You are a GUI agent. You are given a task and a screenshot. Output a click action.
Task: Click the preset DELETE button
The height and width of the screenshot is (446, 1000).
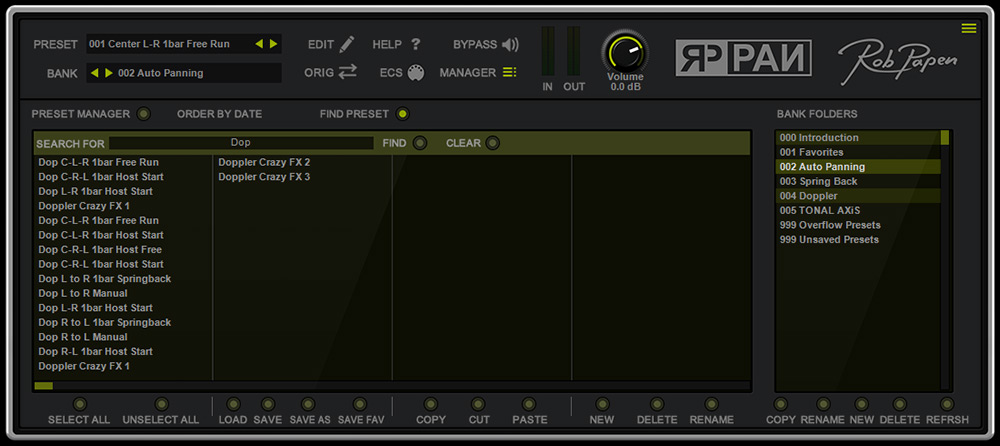click(x=657, y=404)
